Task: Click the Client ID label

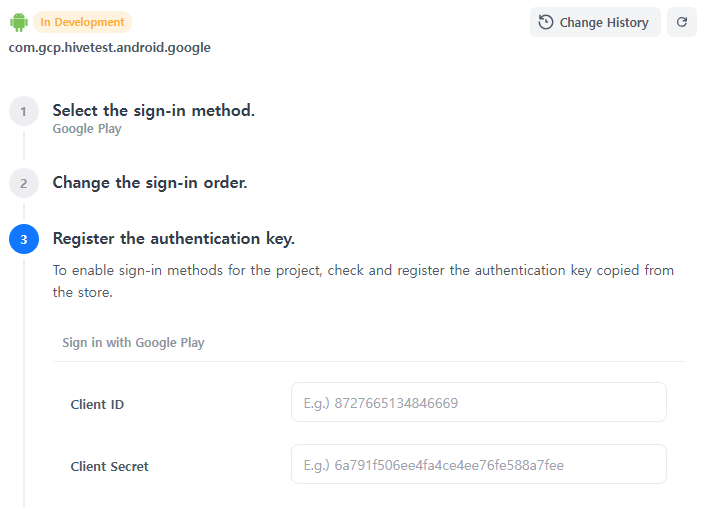Action: click(97, 404)
